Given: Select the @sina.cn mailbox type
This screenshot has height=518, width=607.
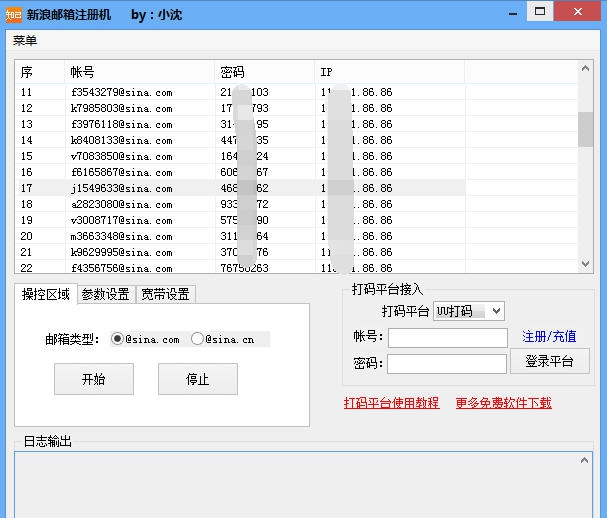Looking at the screenshot, I should 223,339.
